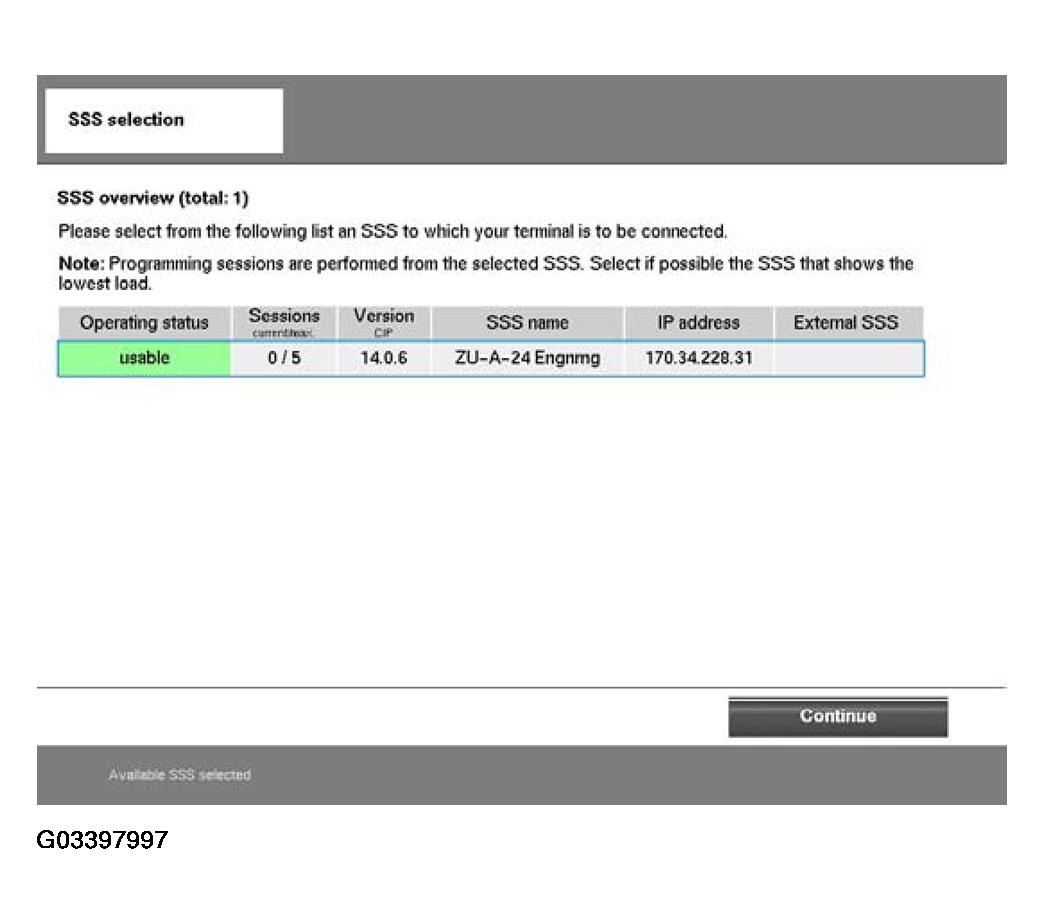Select the green usable status cell
The height and width of the screenshot is (924, 1045).
[144, 358]
